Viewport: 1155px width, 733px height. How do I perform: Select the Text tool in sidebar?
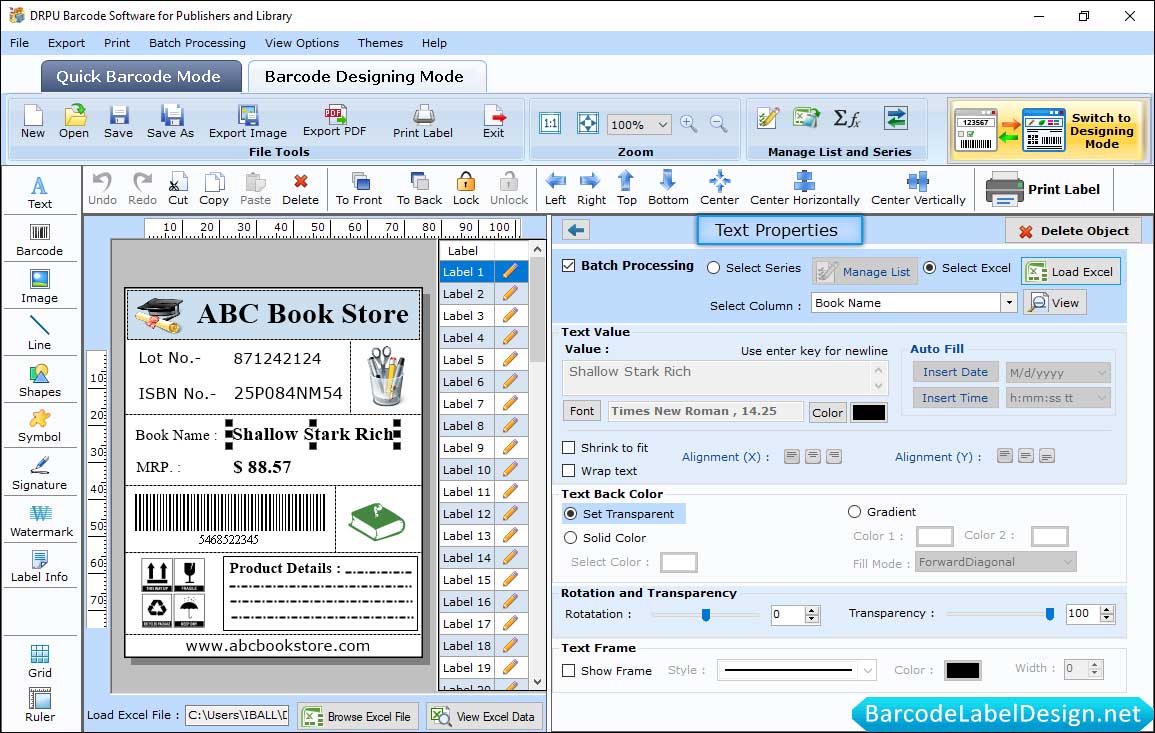[40, 193]
